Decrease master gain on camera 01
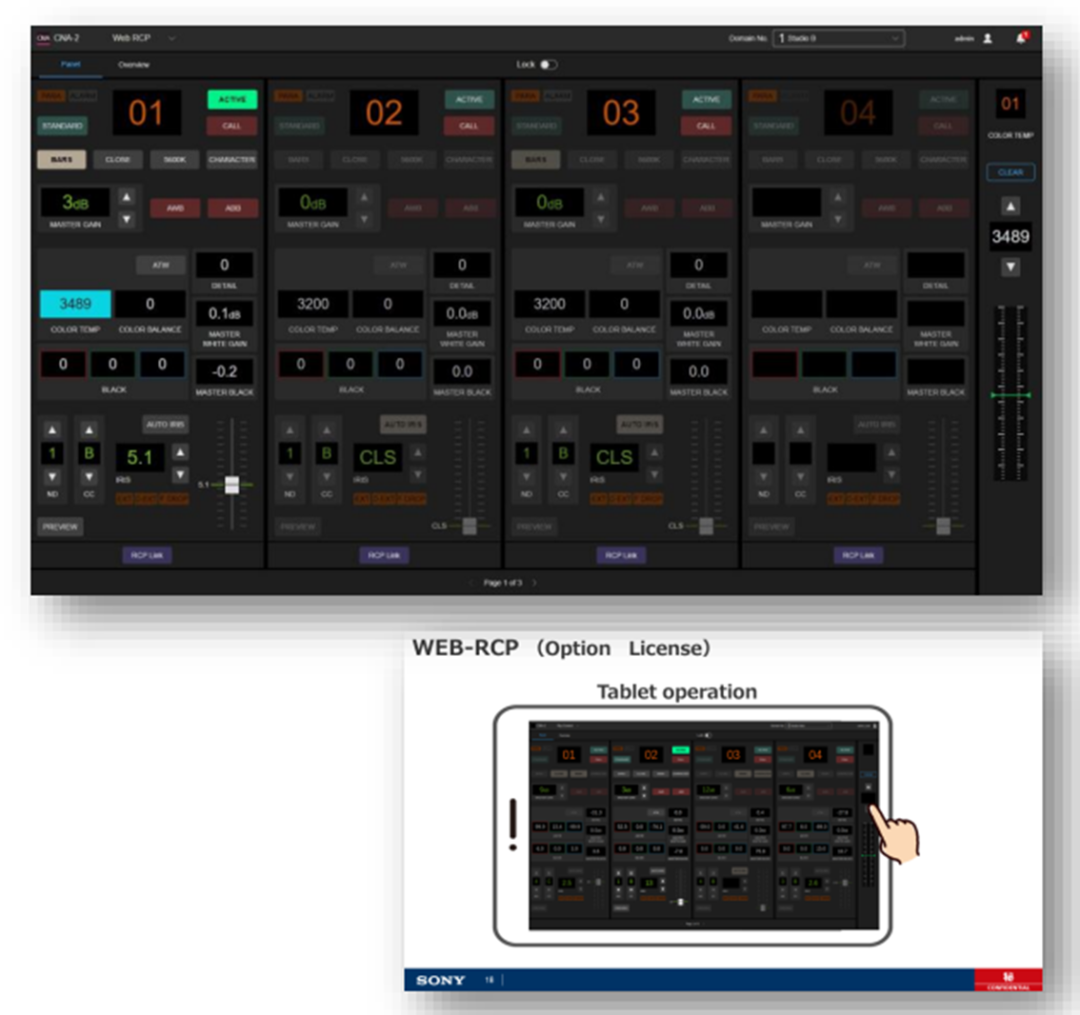 [x=127, y=220]
